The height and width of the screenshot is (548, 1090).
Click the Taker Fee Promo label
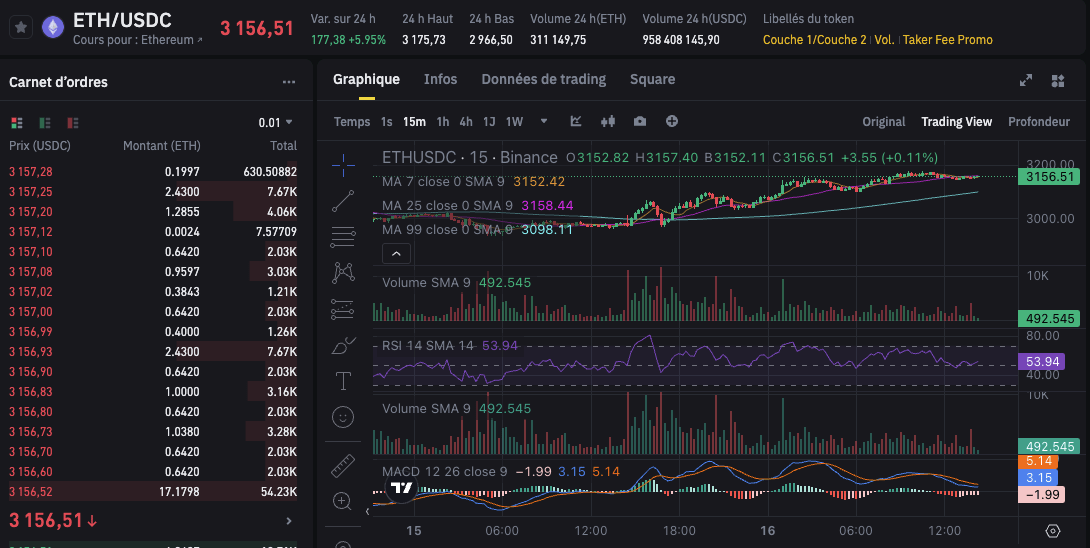[947, 40]
